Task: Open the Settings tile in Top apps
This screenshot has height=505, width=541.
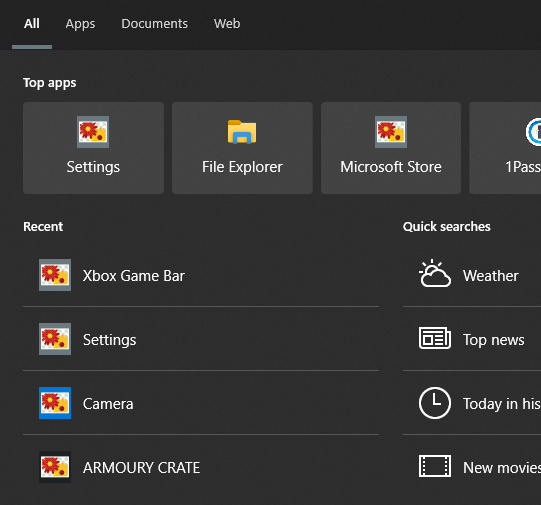Action: pos(93,148)
